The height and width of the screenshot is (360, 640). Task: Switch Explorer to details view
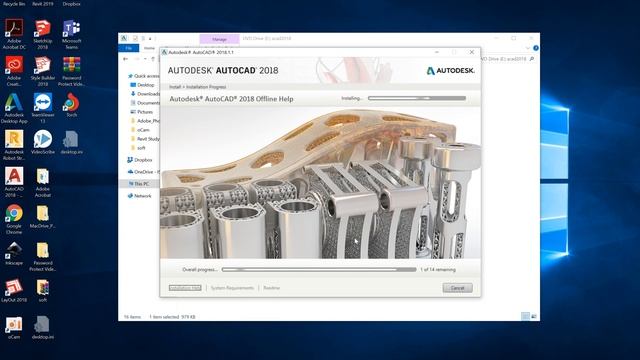pyautogui.click(x=525, y=316)
